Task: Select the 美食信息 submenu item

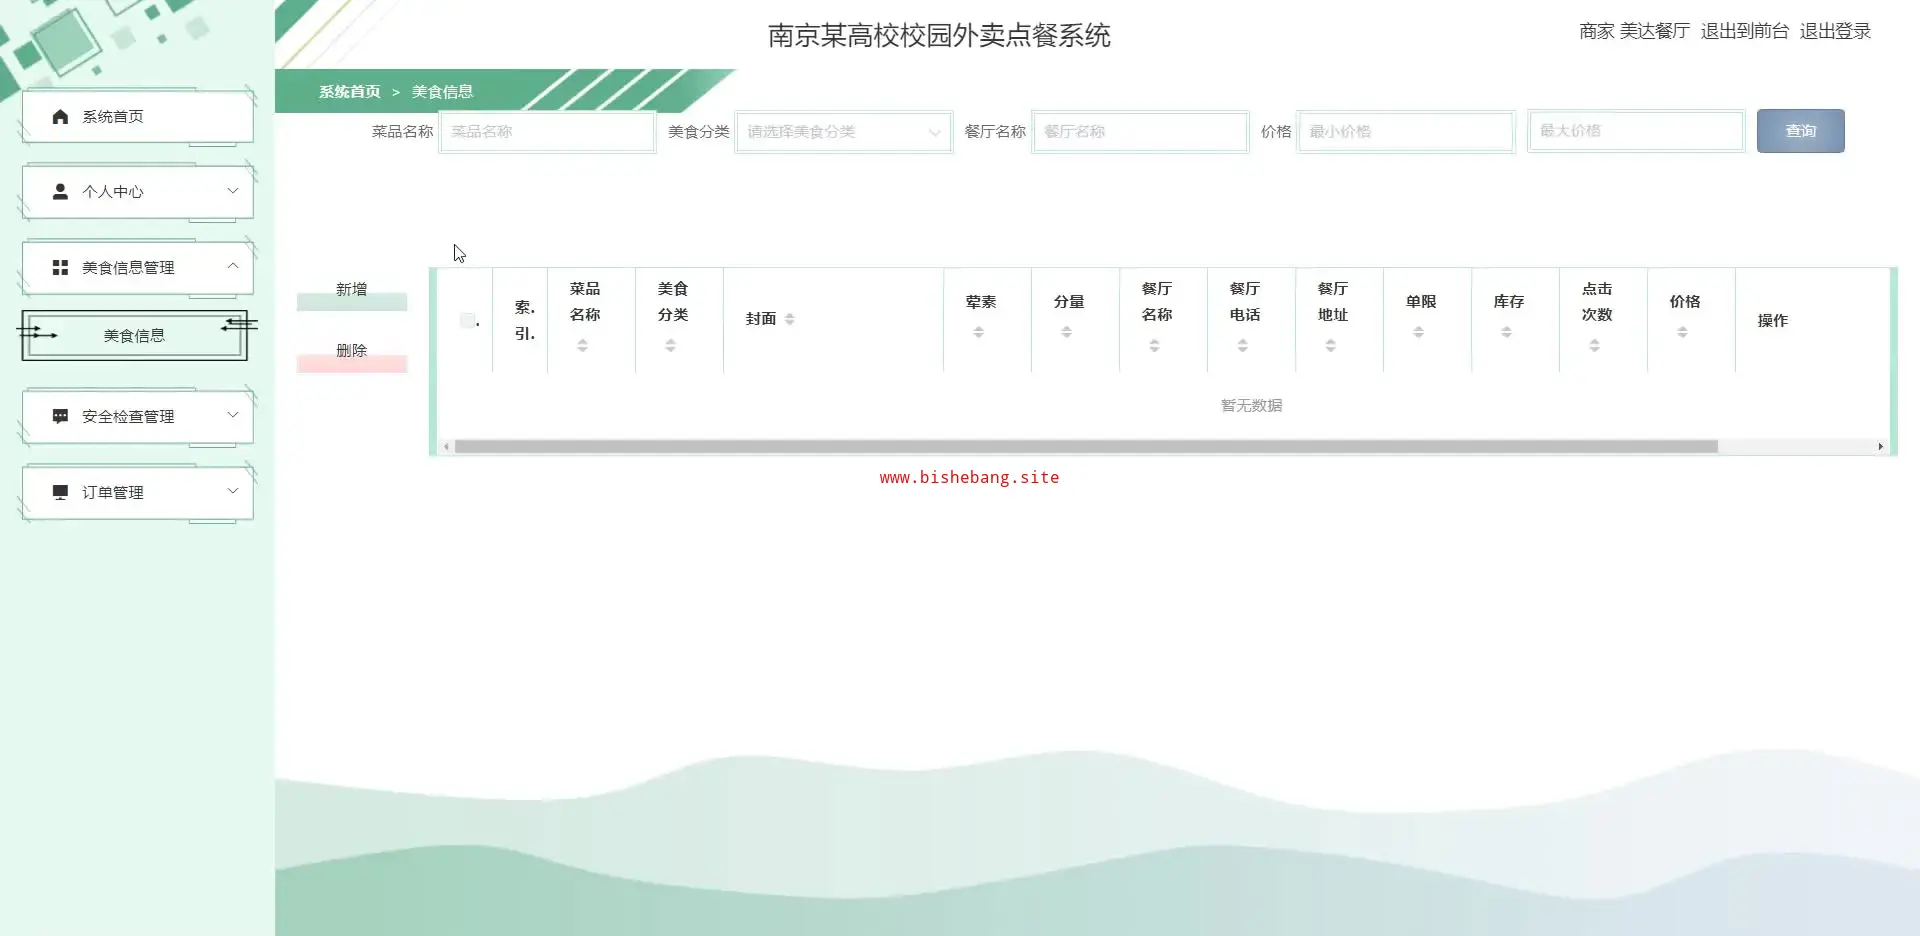Action: click(x=134, y=336)
